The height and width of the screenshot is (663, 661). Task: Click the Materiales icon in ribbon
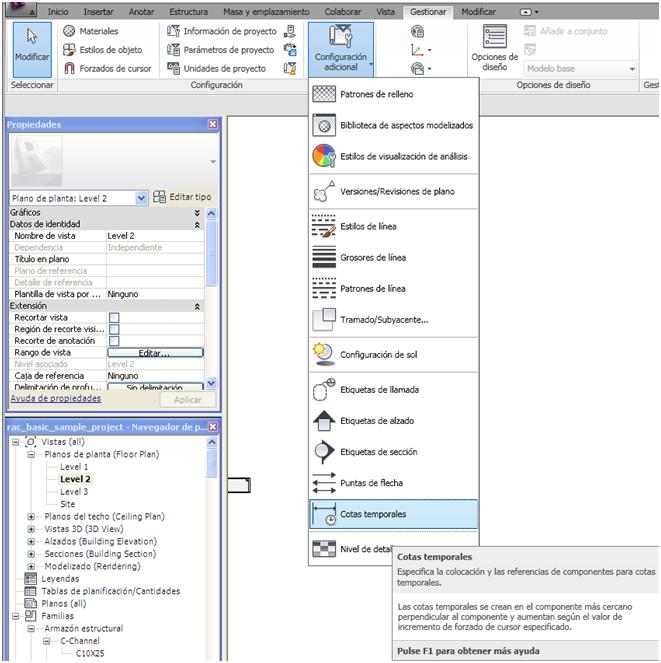point(70,31)
